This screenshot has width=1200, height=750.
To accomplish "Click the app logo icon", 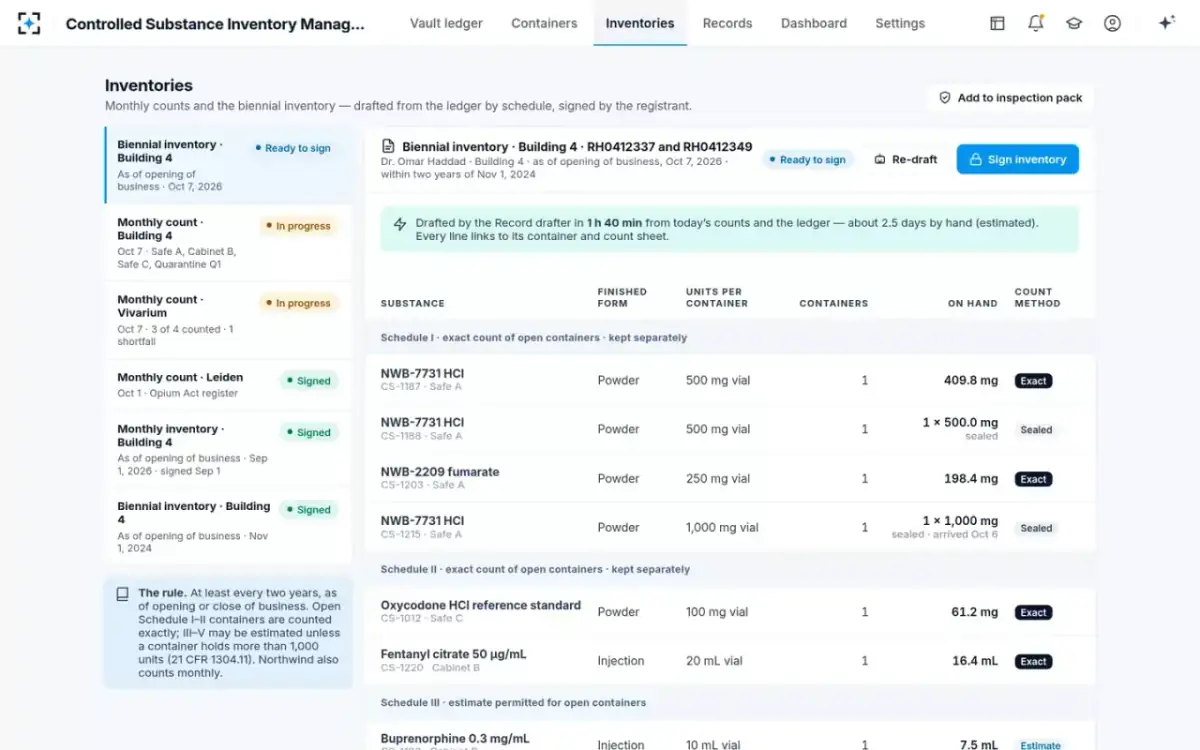I will (x=29, y=23).
